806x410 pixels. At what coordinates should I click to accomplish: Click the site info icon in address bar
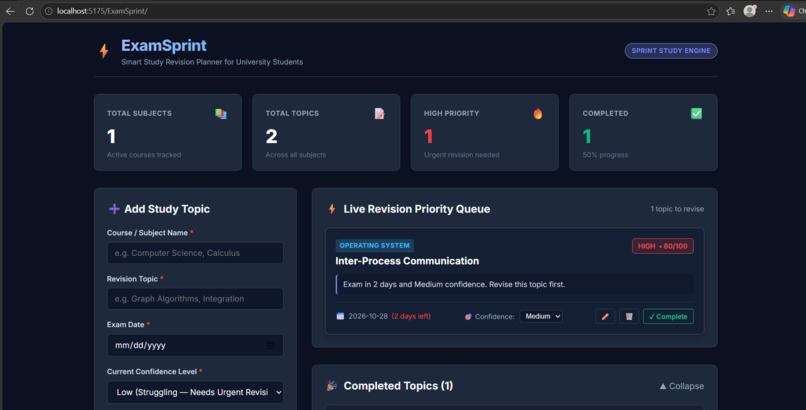click(x=49, y=11)
